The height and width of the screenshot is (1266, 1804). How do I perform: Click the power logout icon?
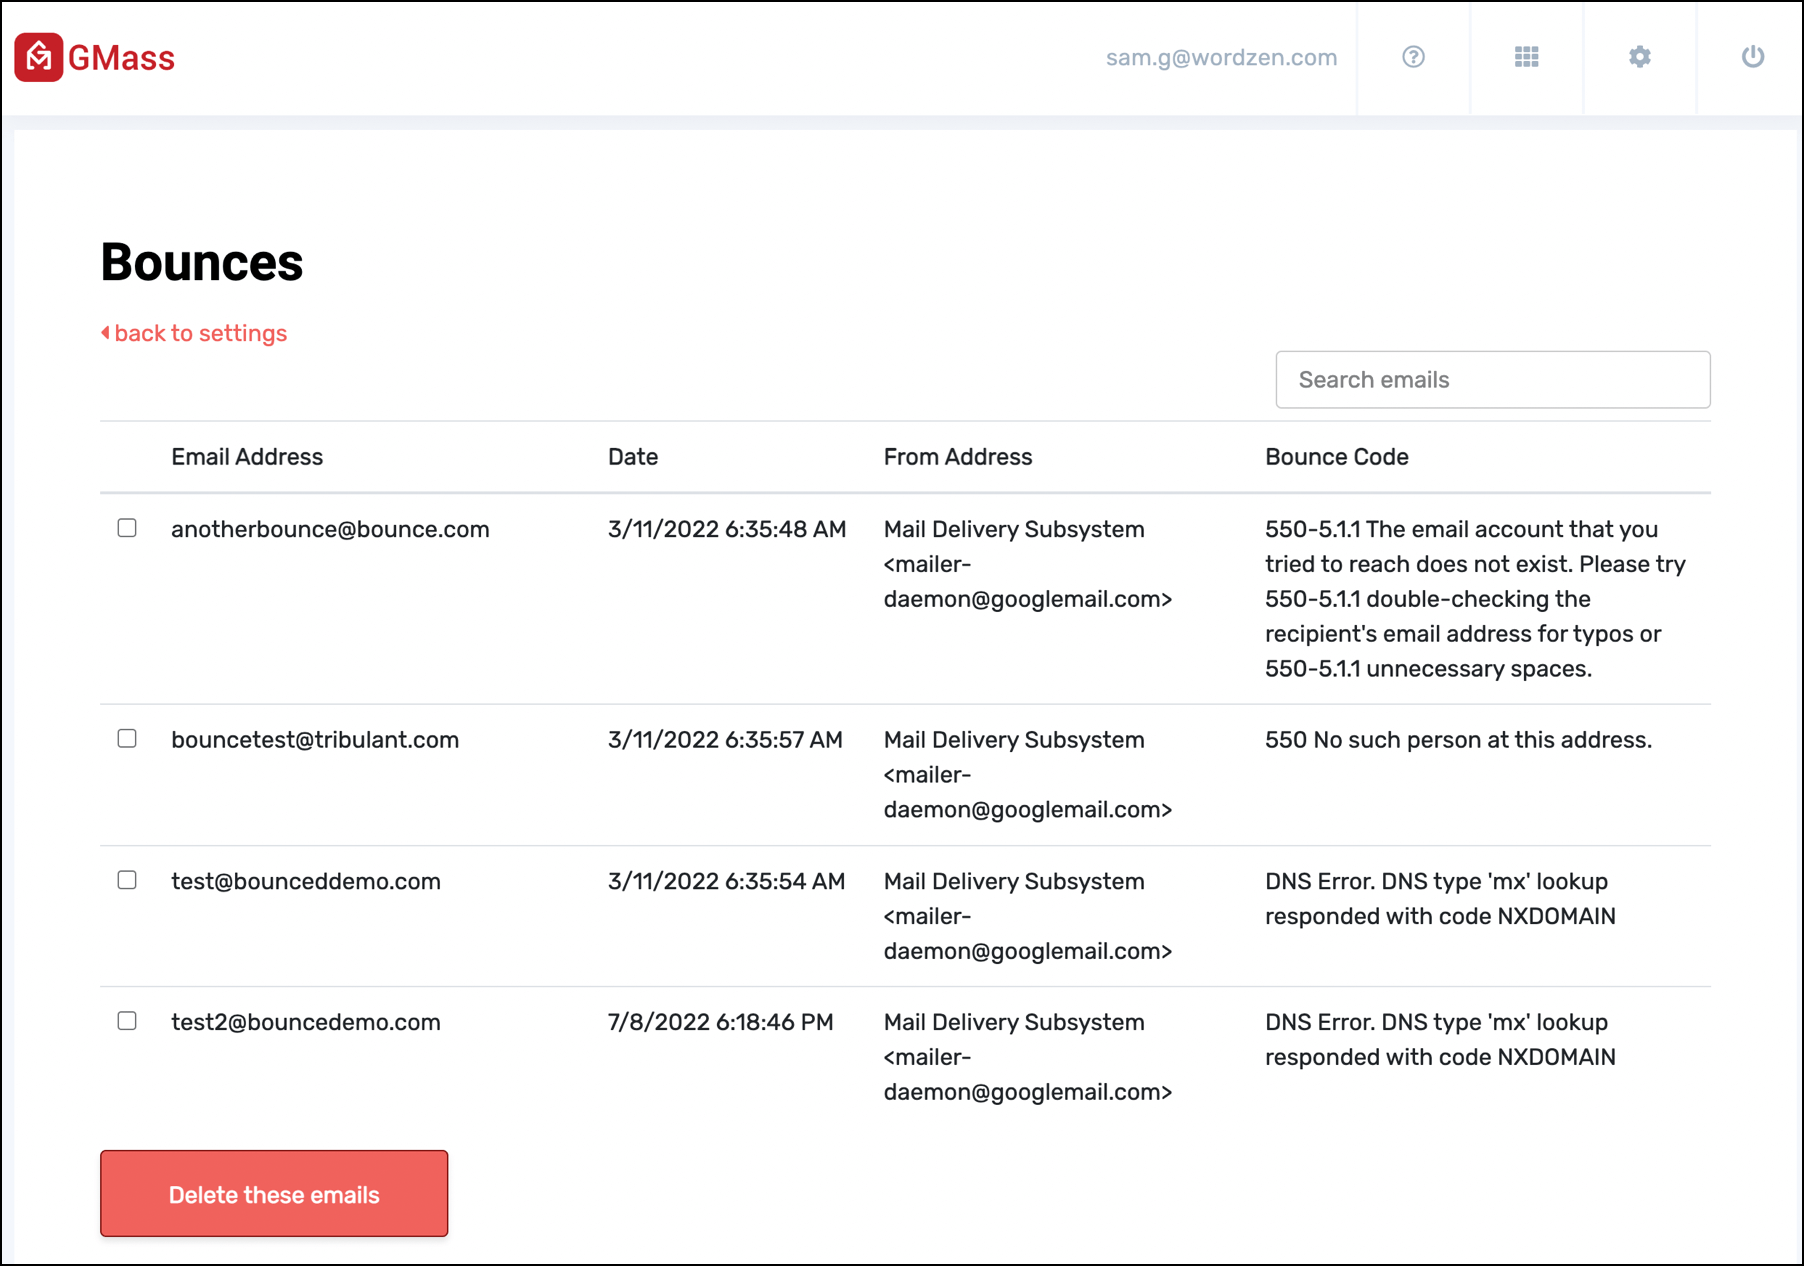click(x=1753, y=57)
